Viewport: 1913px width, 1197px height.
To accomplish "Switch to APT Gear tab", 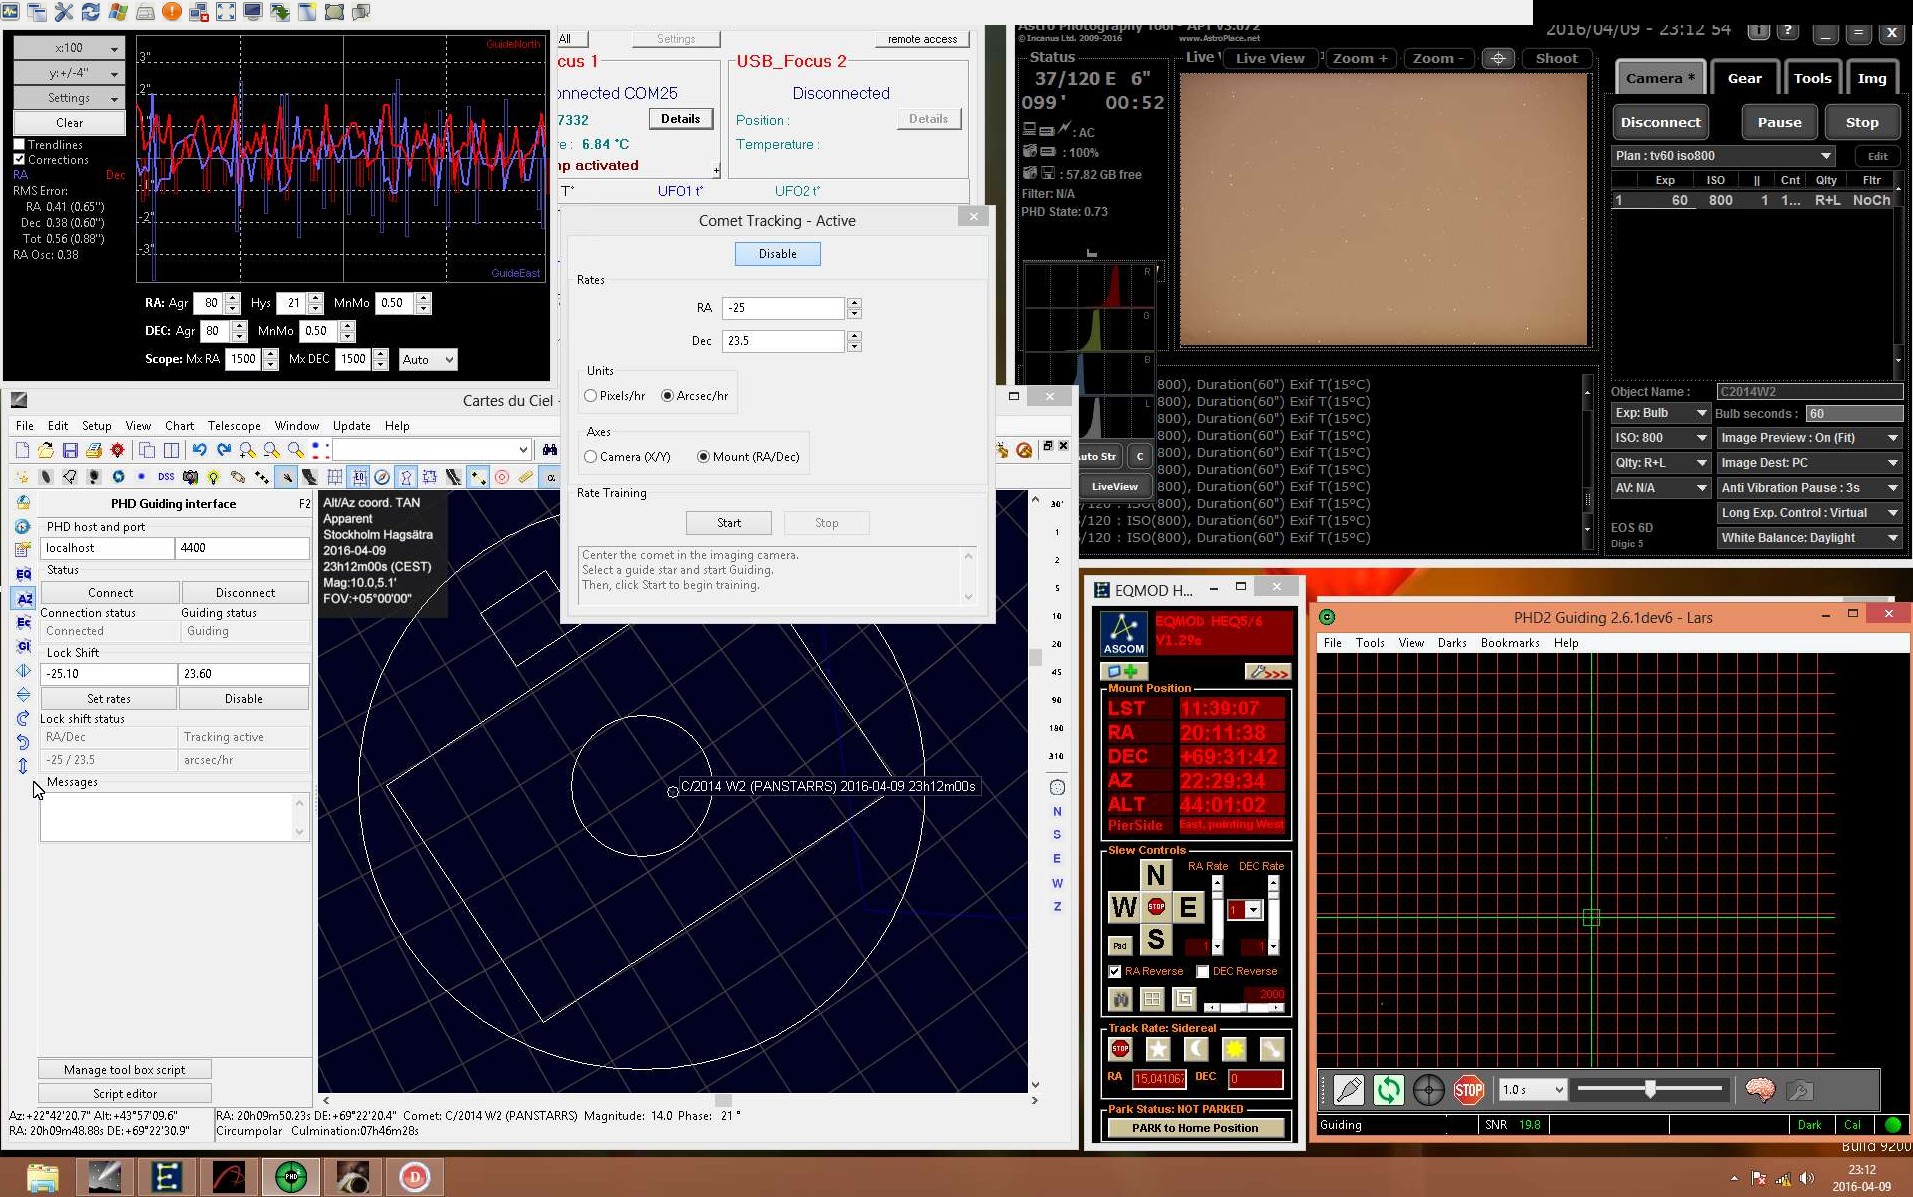I will pyautogui.click(x=1745, y=78).
